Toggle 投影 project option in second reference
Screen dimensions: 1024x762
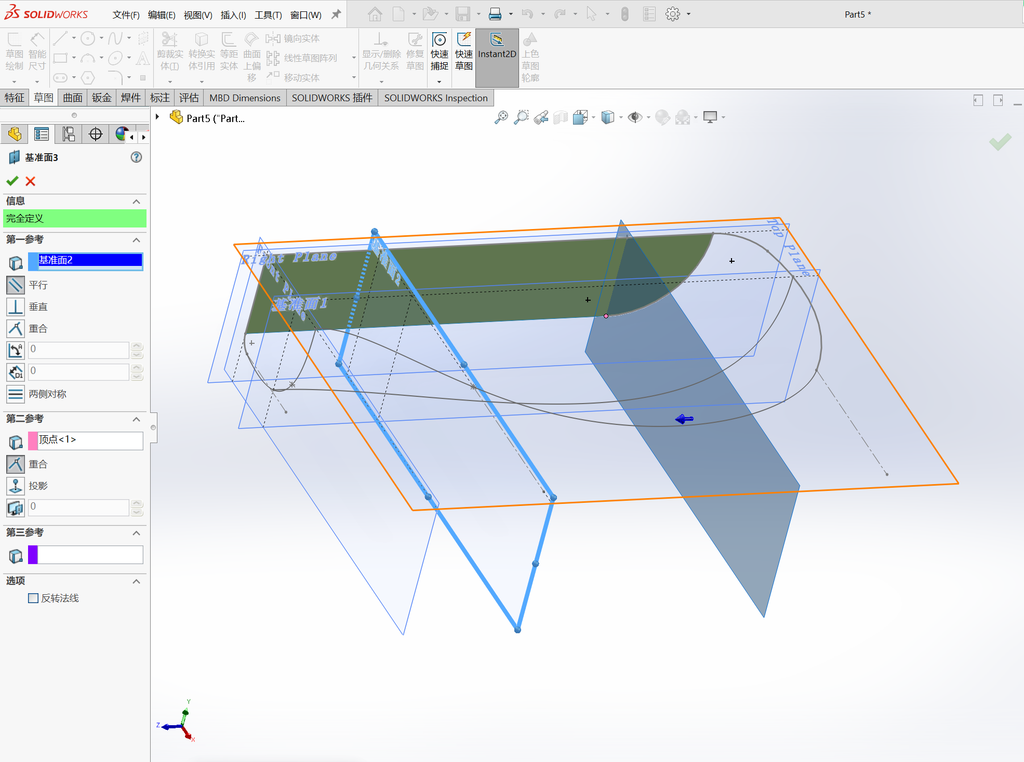point(16,486)
